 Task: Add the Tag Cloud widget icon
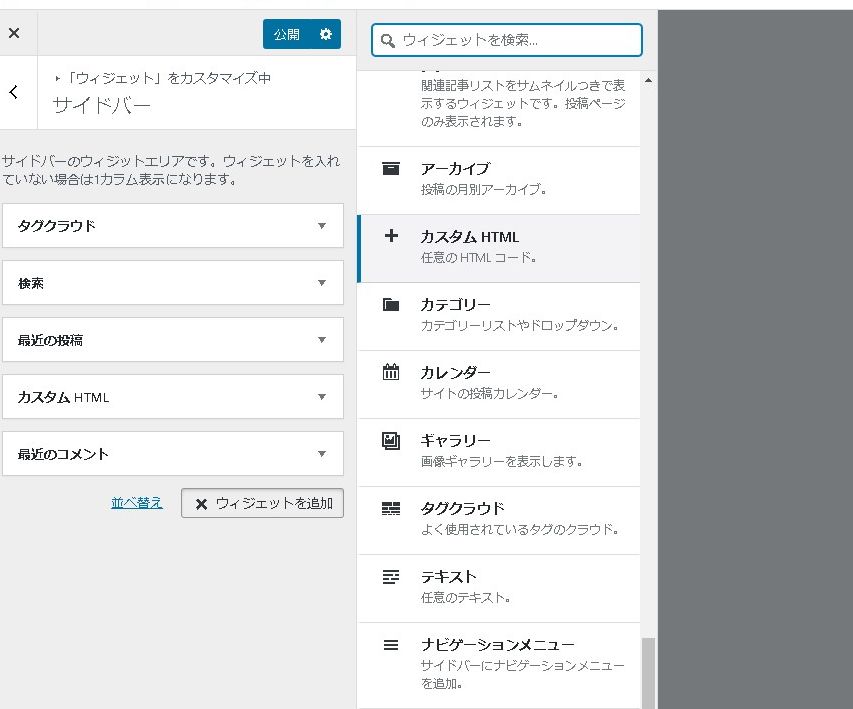[391, 509]
